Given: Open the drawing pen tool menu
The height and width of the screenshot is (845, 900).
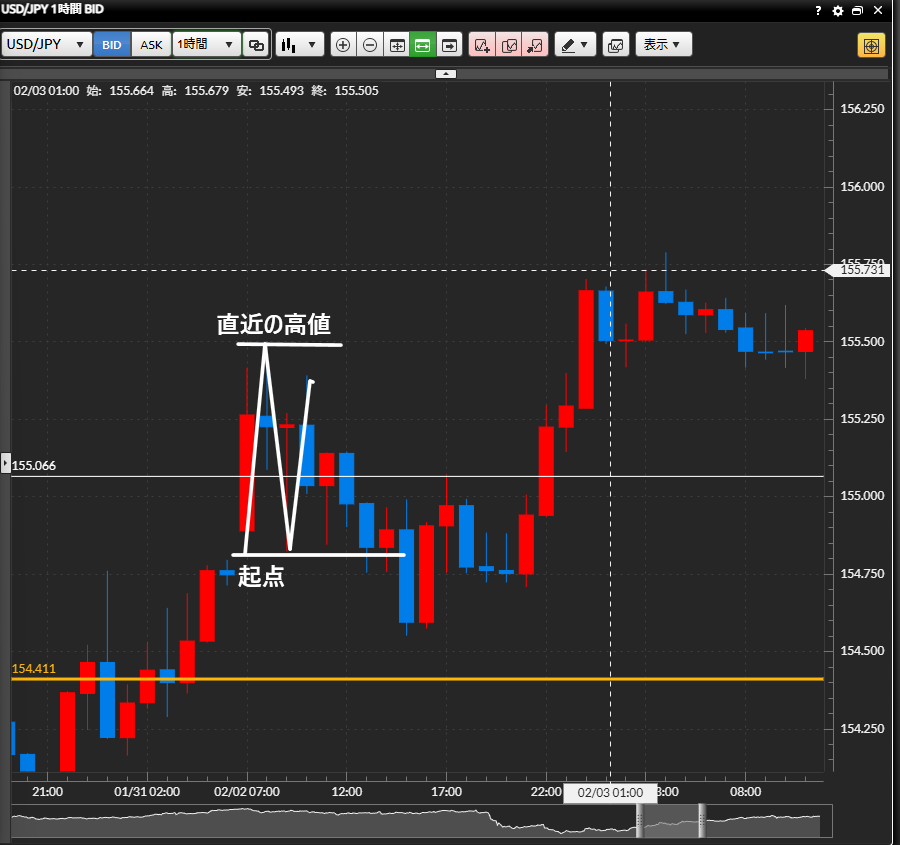Looking at the screenshot, I should tap(575, 45).
